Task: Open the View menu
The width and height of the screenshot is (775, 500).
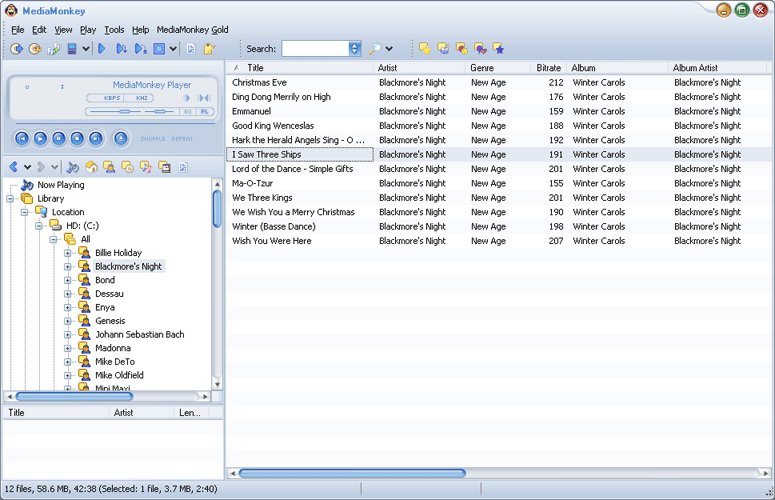Action: 63,30
